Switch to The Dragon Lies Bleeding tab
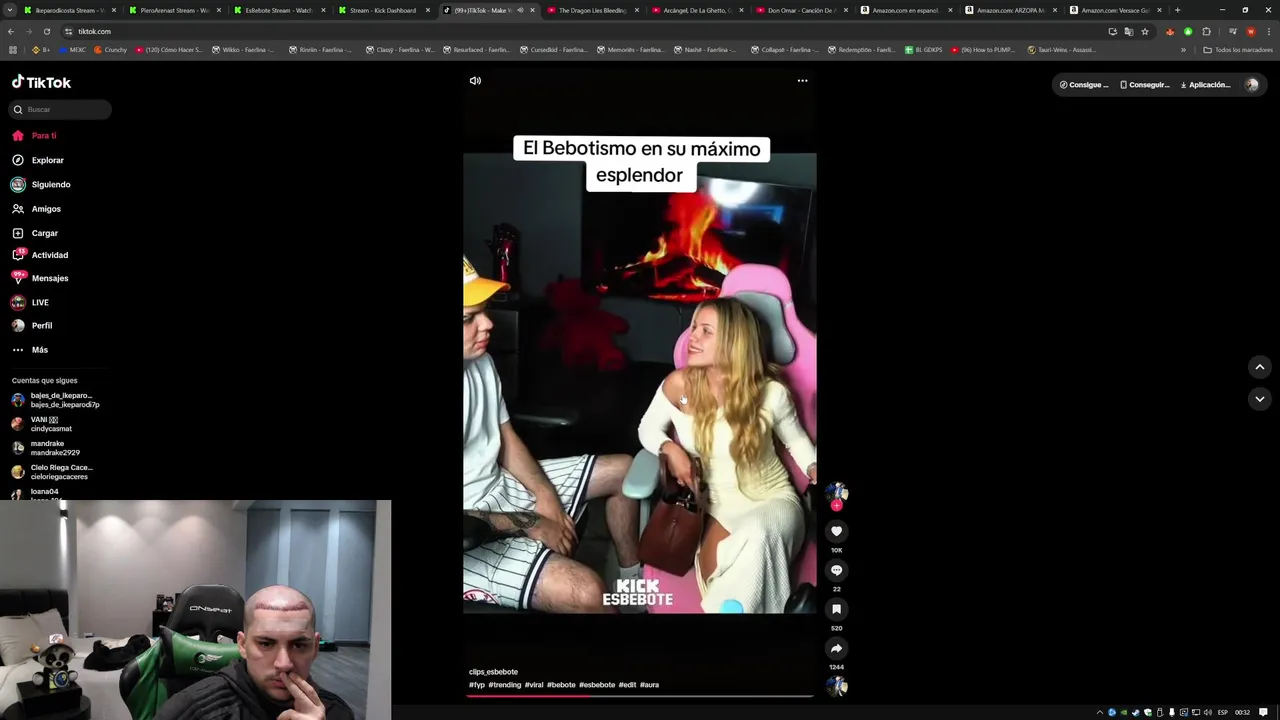This screenshot has width=1280, height=720. point(592,10)
